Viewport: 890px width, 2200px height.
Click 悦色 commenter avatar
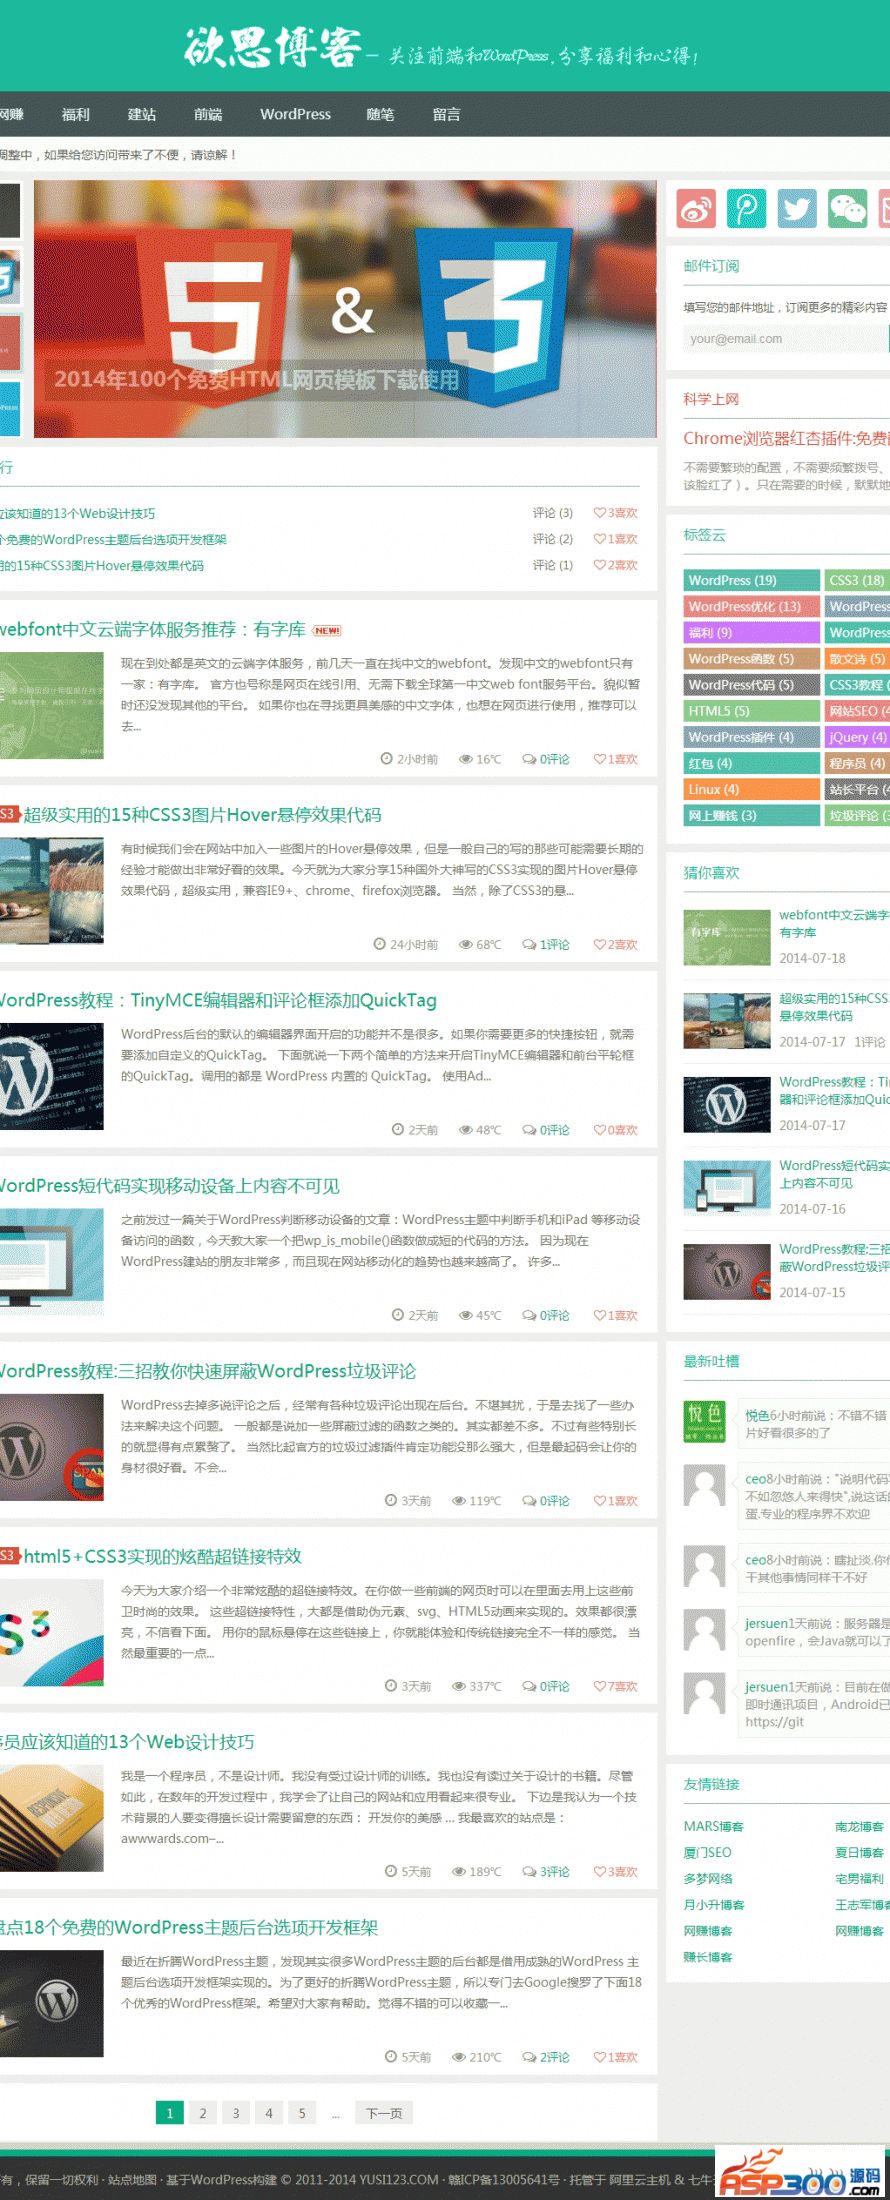pos(704,1420)
